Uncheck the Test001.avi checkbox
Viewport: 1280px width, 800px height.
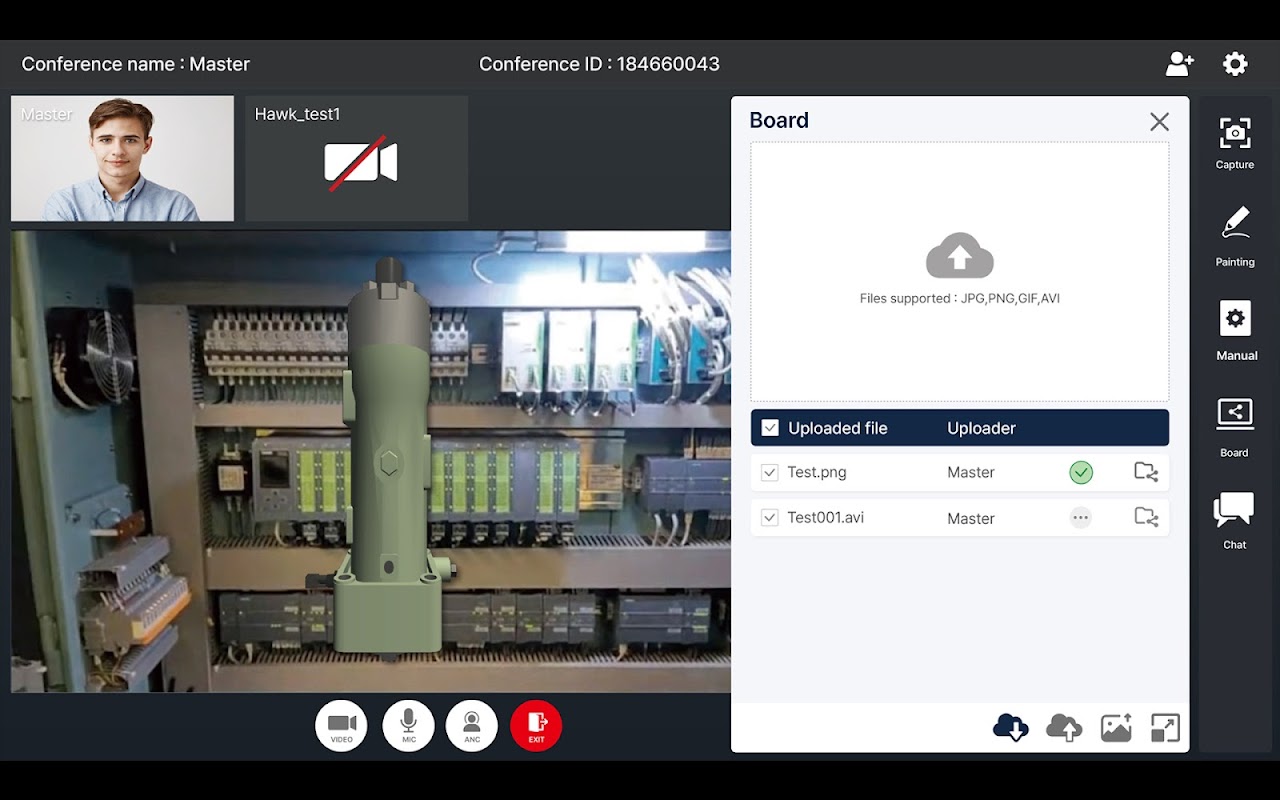click(769, 518)
